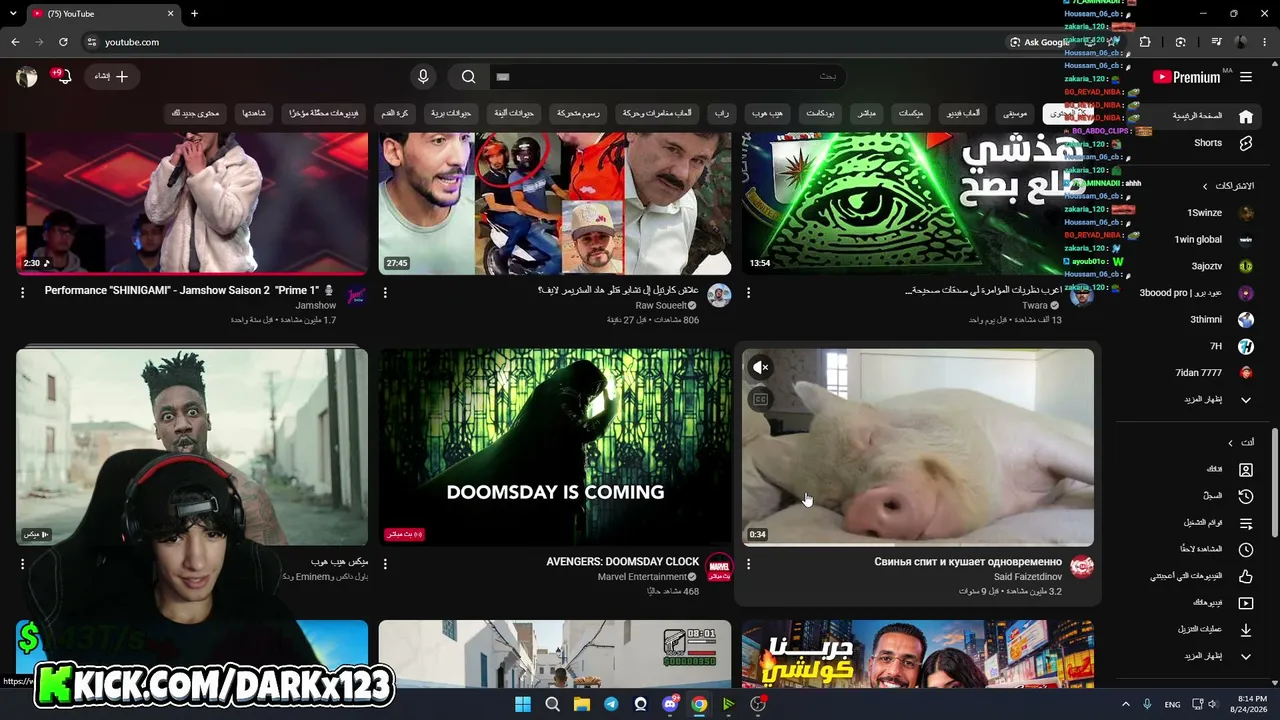Select the ألعاب فيديو filter chip
The width and height of the screenshot is (1280, 720).
coord(964,113)
